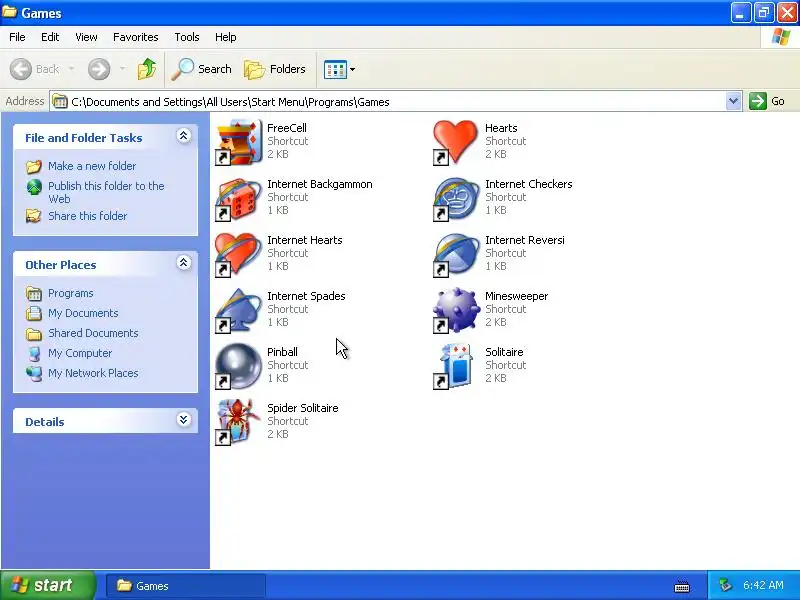Click the My Network Places sidebar icon
This screenshot has height=600, width=800.
pyautogui.click(x=34, y=373)
